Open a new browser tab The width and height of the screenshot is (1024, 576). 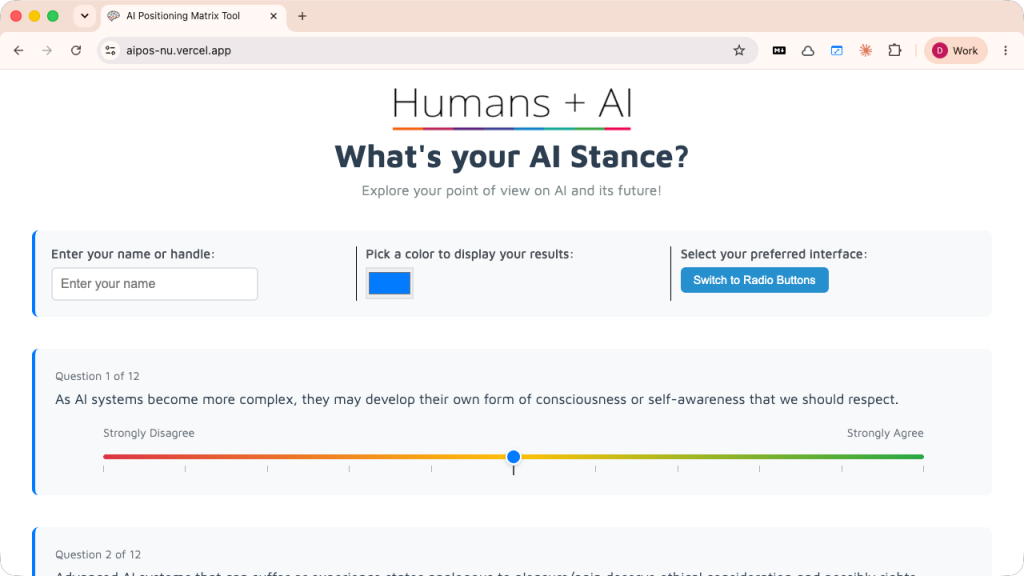point(302,16)
